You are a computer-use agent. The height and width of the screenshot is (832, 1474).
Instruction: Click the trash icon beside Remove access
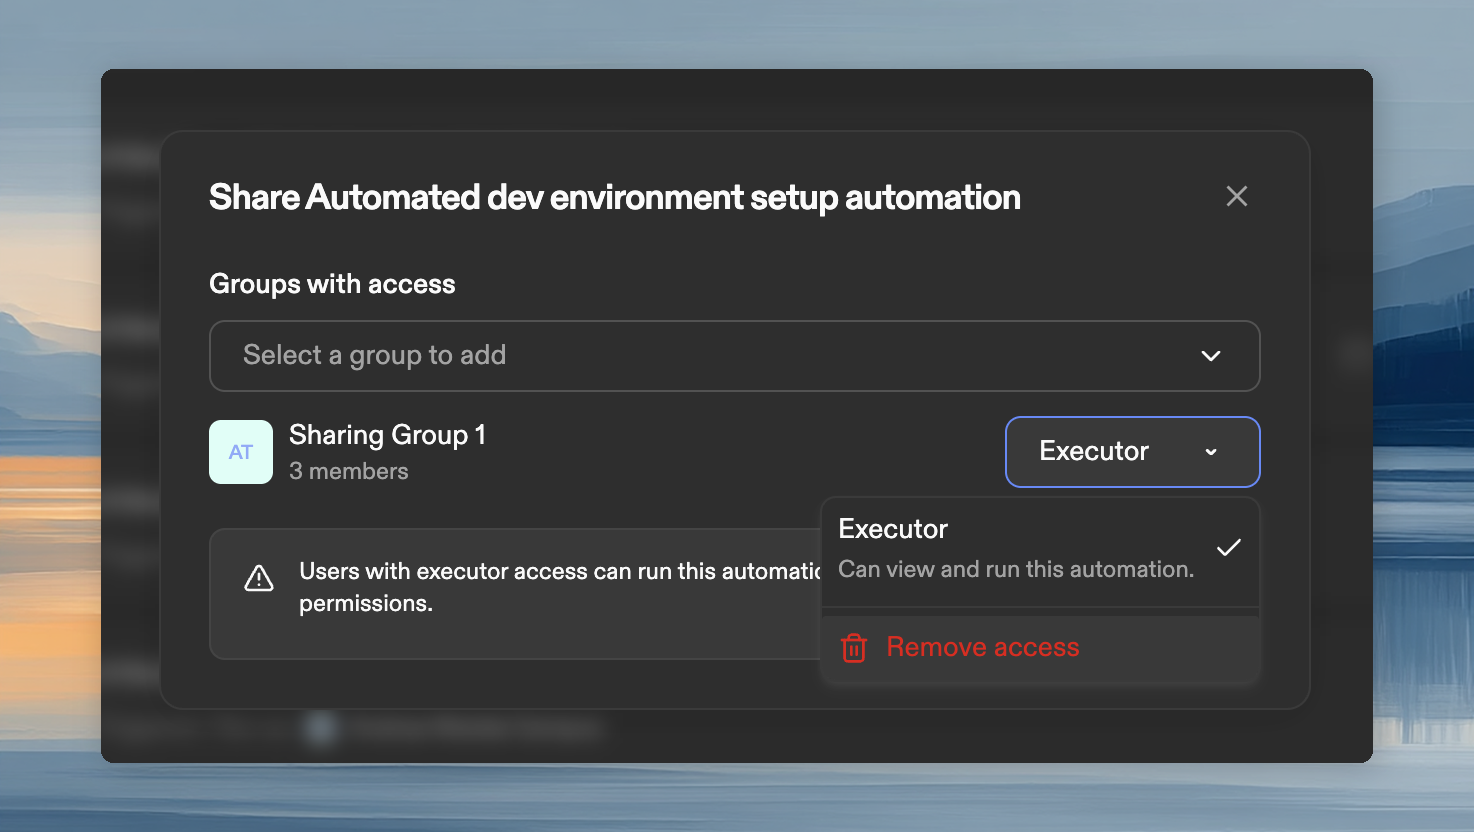852,648
